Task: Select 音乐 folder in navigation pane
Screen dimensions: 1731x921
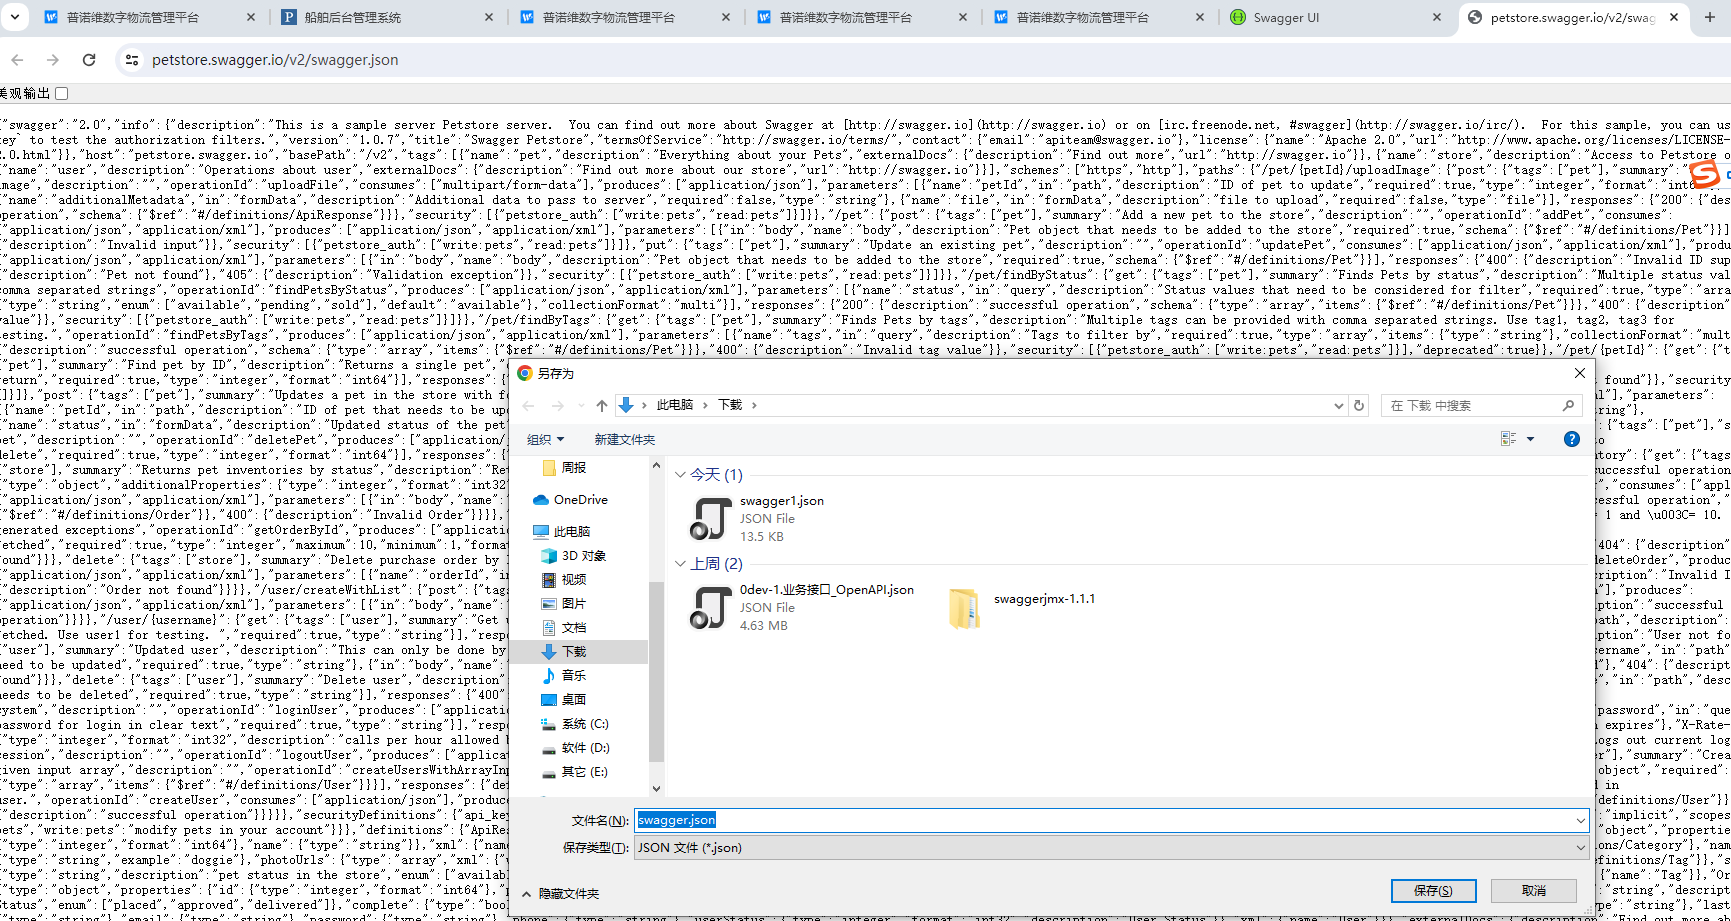Action: click(573, 676)
